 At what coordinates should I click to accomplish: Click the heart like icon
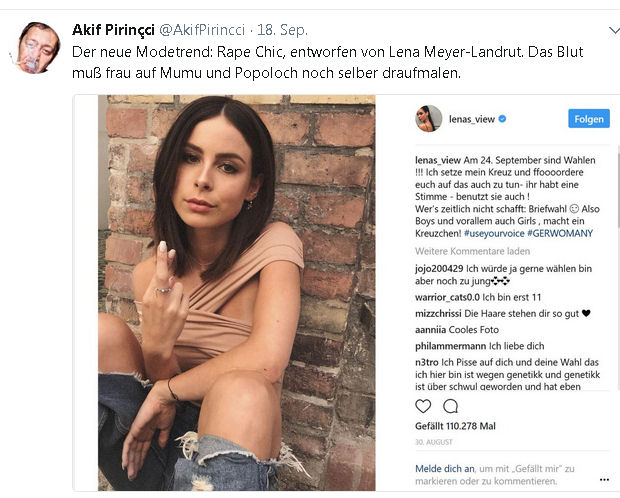pos(423,406)
